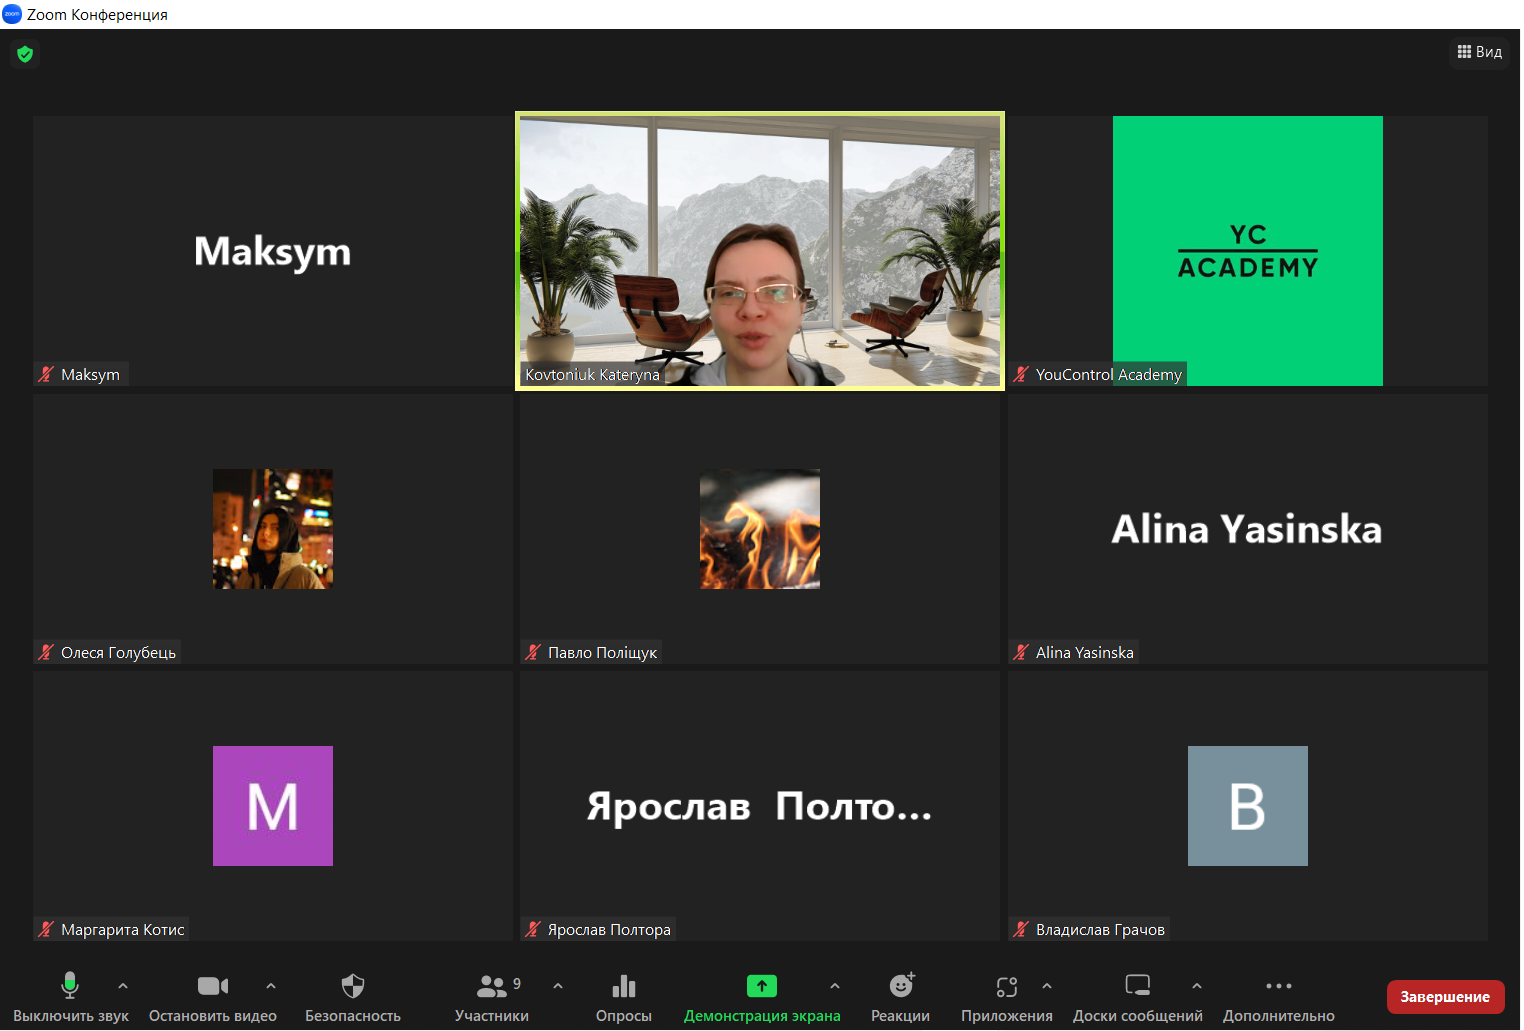Click the YC Academy green logo tile
The image size is (1524, 1031).
1247,250
